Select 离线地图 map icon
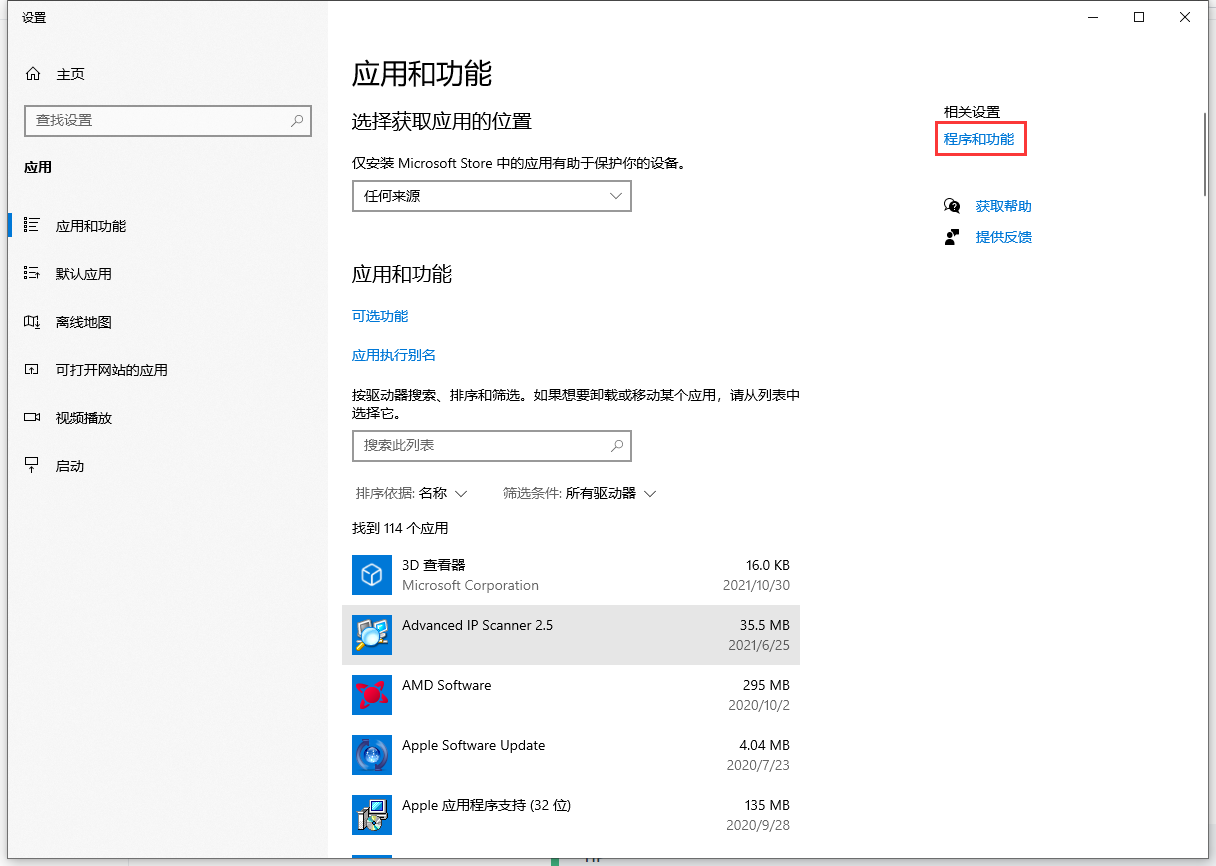1216x866 pixels. tap(32, 322)
